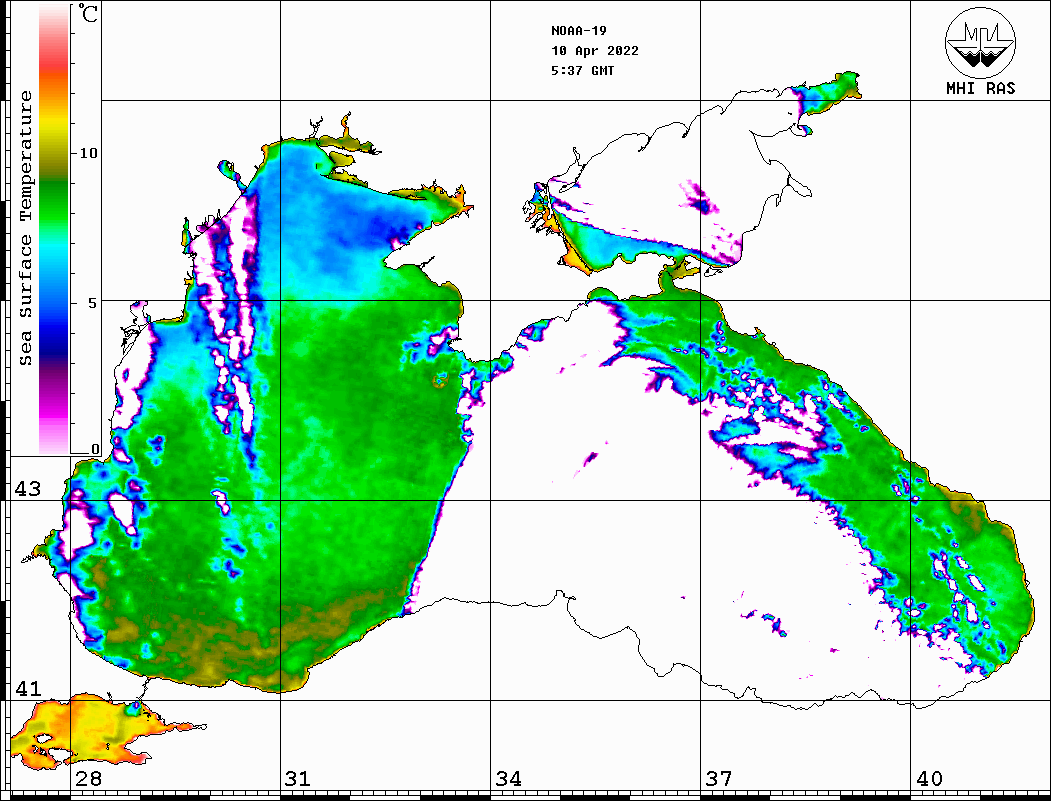1051x801 pixels.
Task: Click the '°C' unit label
Action: pyautogui.click(x=88, y=13)
